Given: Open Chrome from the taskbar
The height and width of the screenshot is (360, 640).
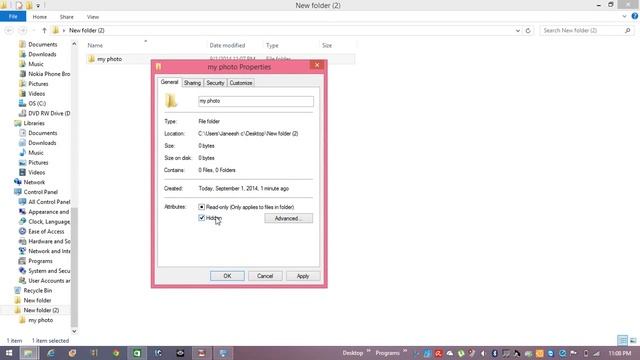Looking at the screenshot, I should tap(116, 353).
